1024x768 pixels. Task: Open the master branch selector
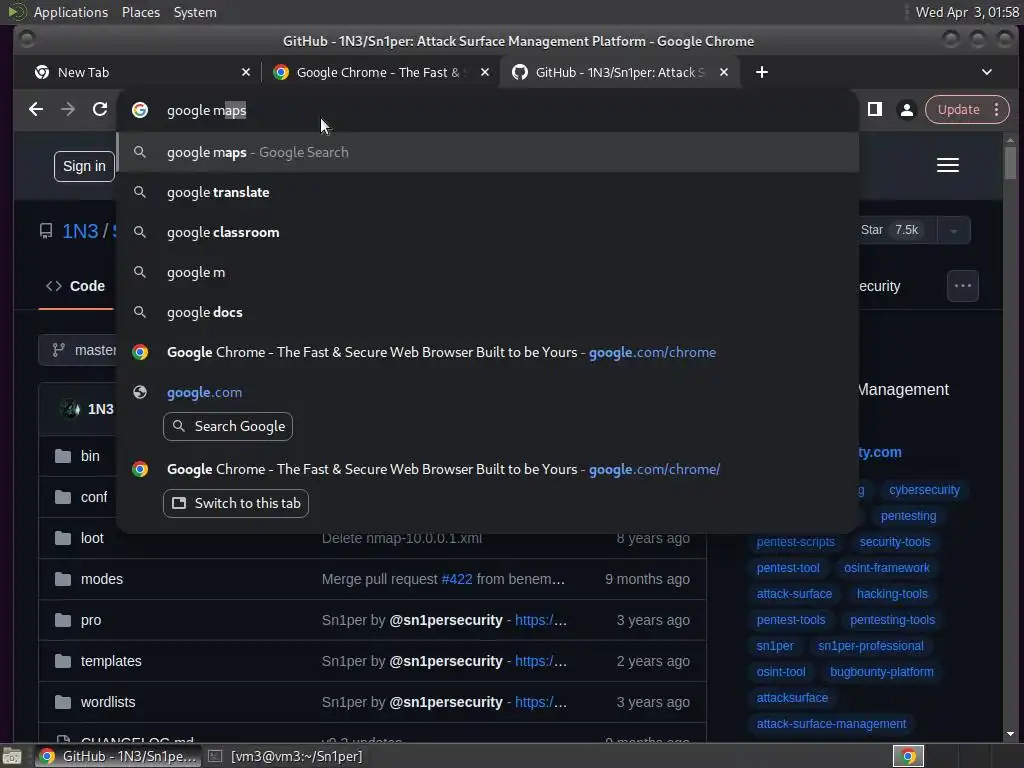78,350
